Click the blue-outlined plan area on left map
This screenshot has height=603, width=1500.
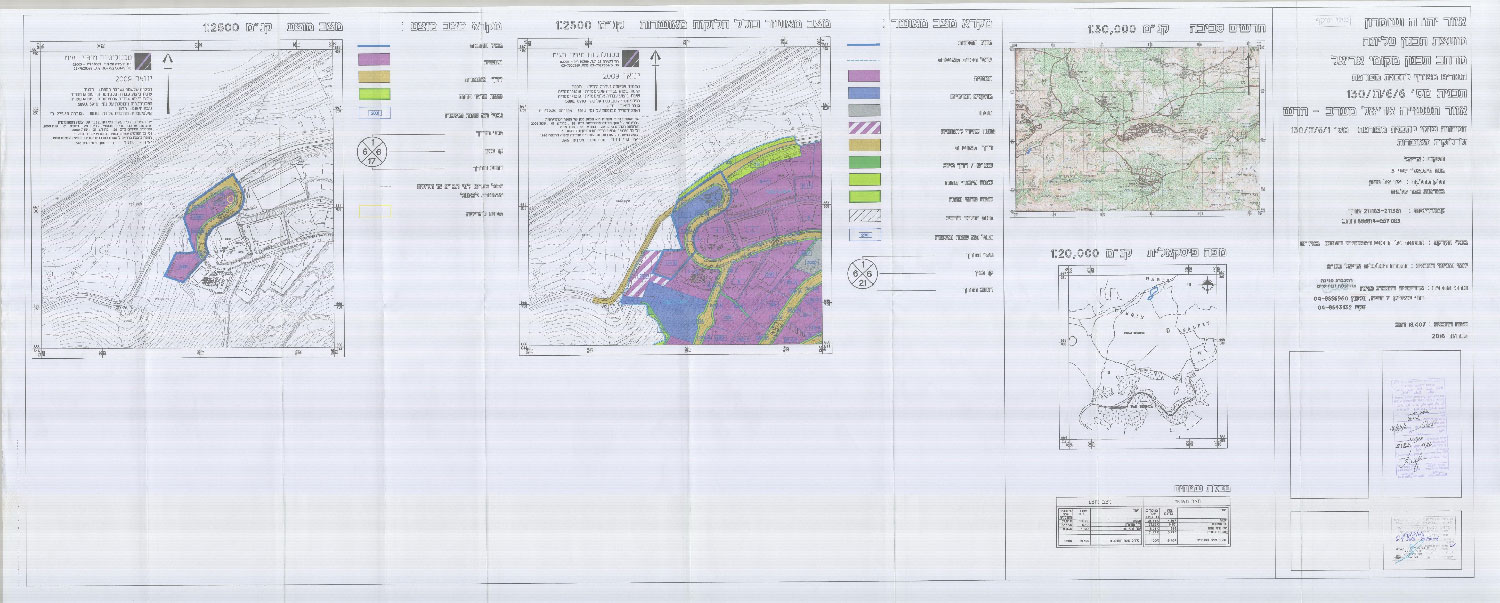coord(206,224)
